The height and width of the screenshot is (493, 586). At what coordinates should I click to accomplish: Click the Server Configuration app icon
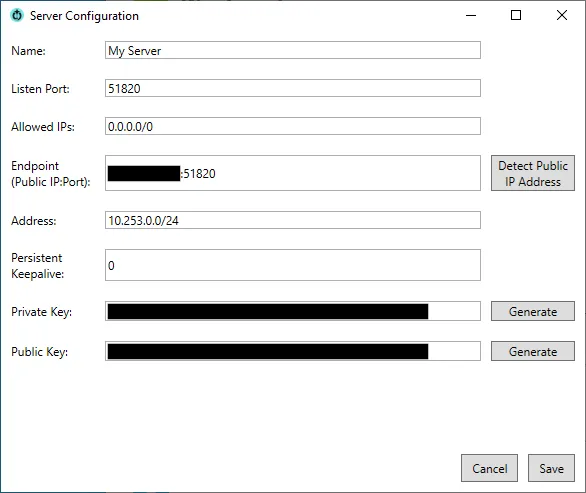17,16
